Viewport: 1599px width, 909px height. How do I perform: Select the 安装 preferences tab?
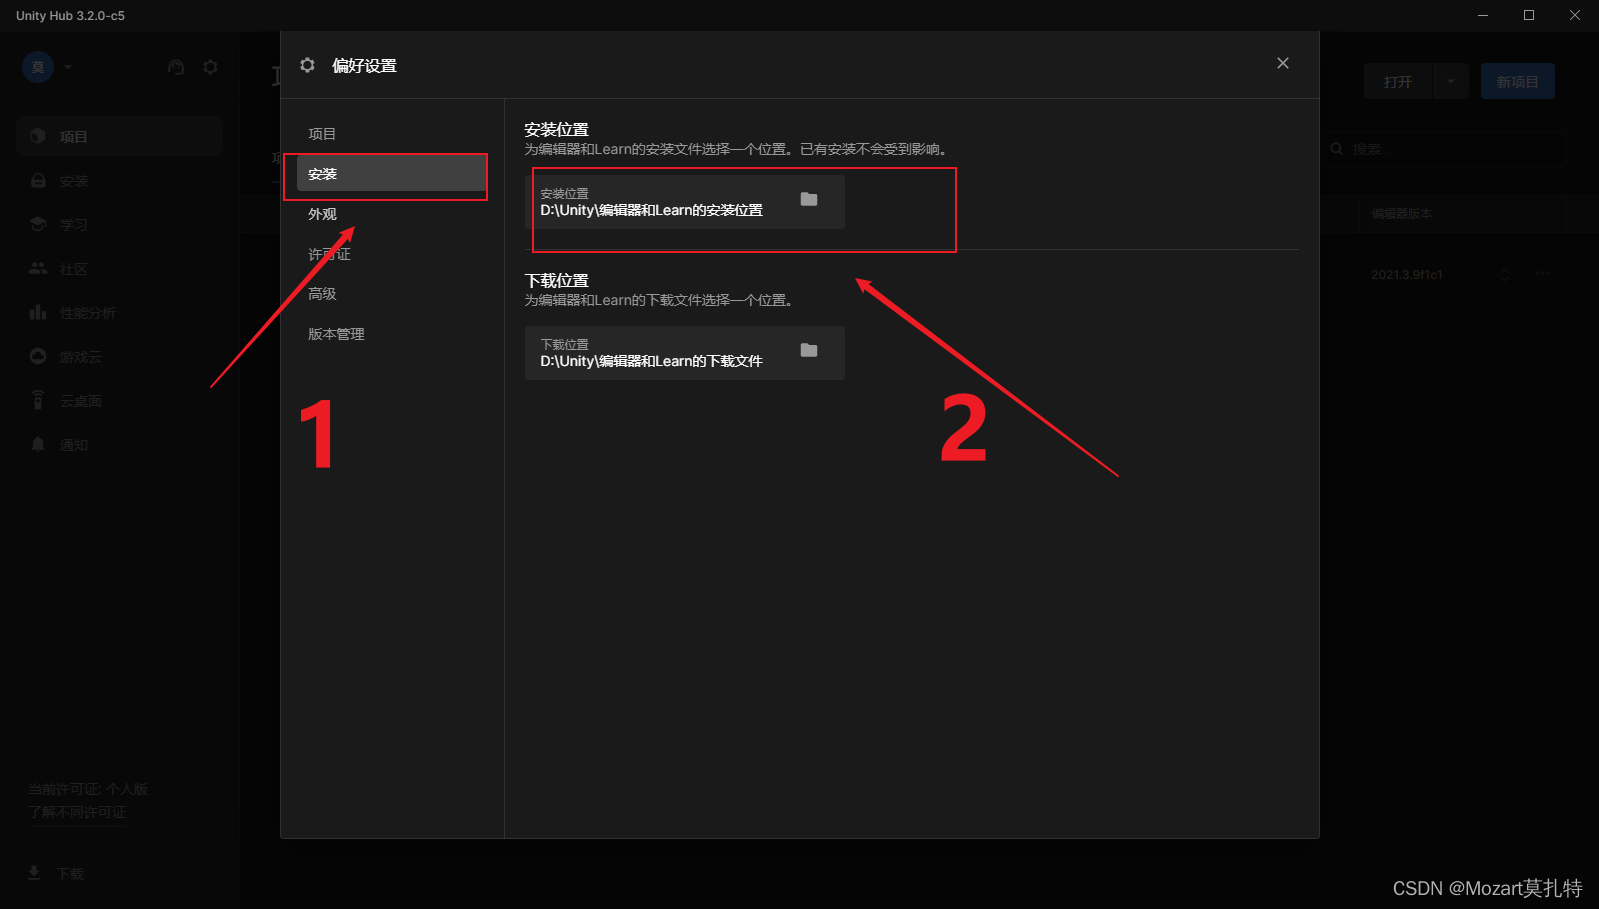click(x=391, y=174)
